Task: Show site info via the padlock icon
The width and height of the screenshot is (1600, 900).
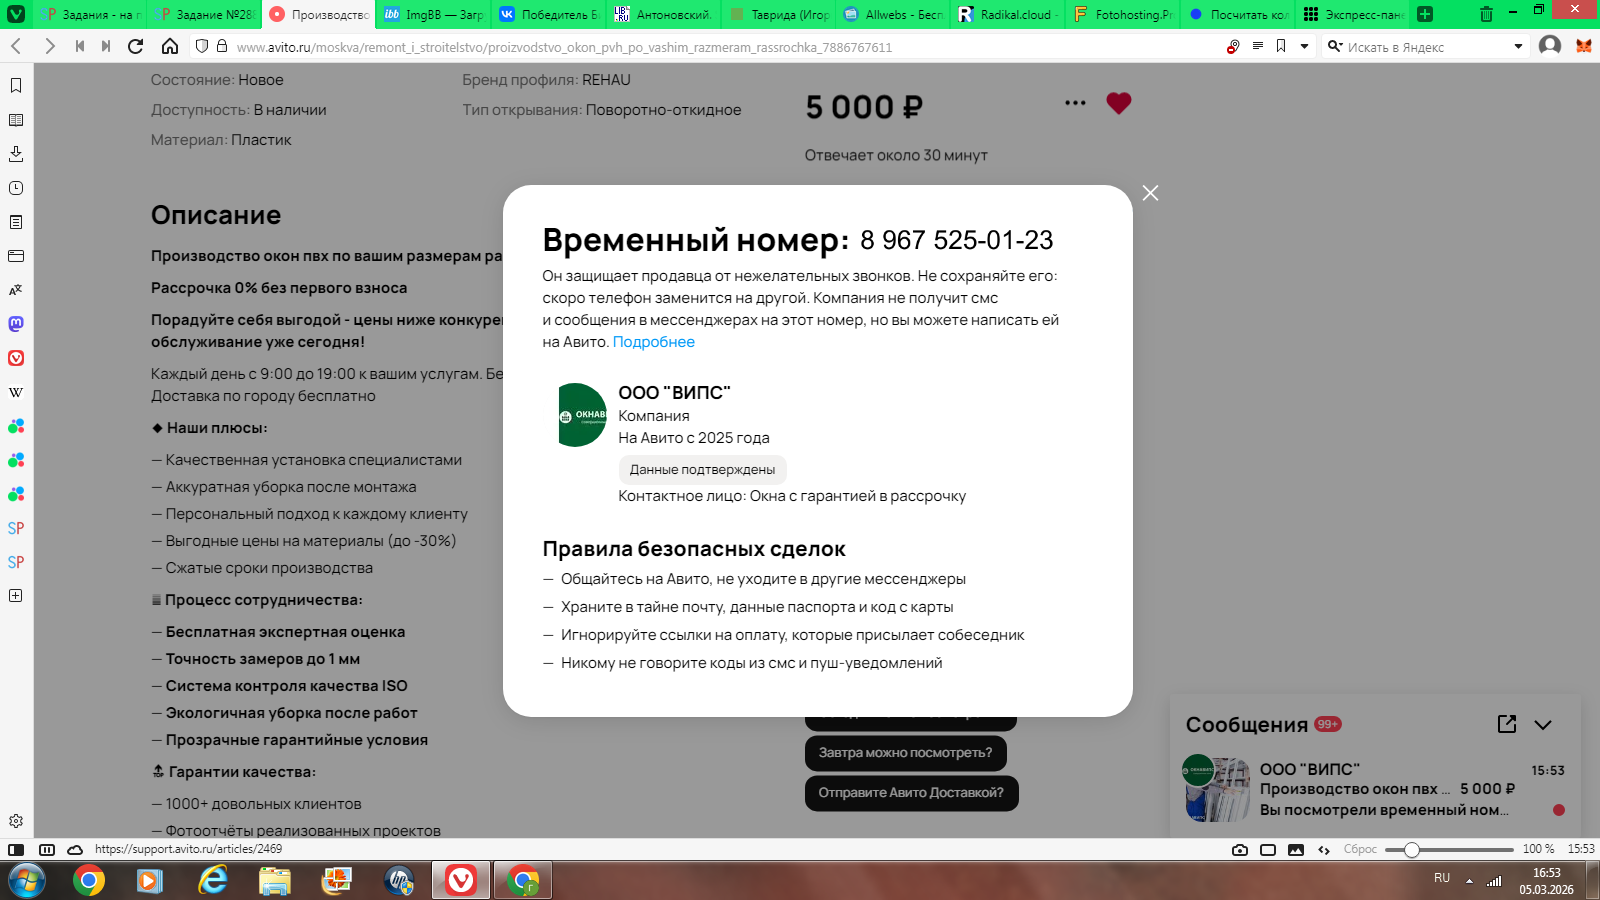Action: point(222,46)
